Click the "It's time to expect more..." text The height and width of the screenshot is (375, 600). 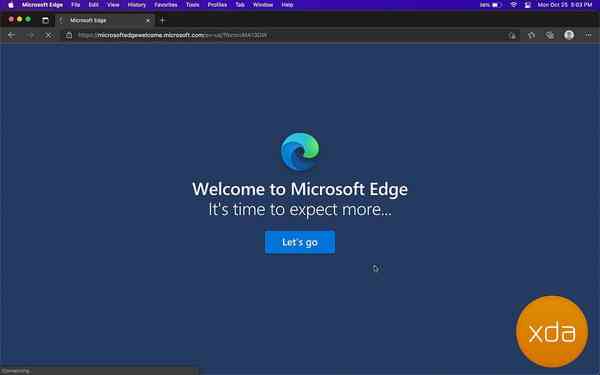coord(300,209)
